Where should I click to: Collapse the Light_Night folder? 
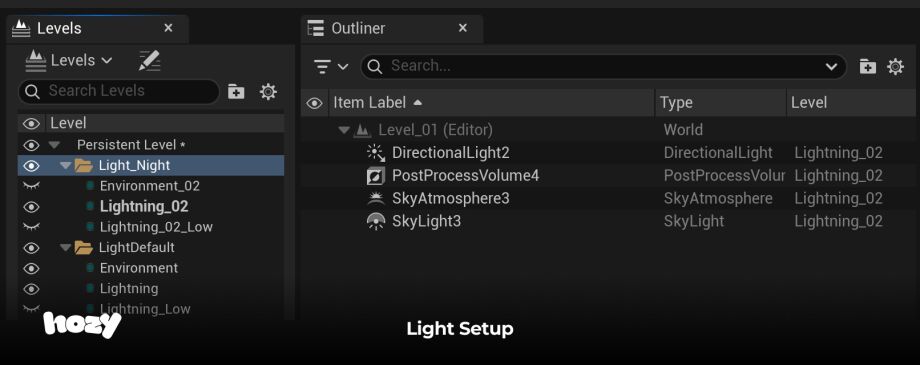pyautogui.click(x=66, y=166)
